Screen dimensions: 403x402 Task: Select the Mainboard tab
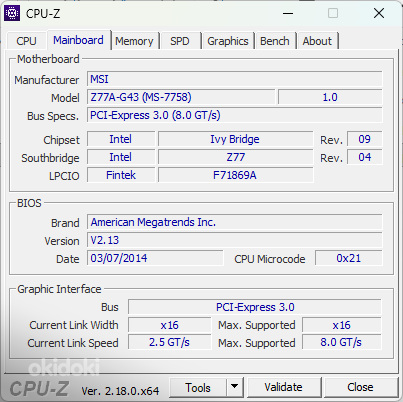[x=79, y=40]
